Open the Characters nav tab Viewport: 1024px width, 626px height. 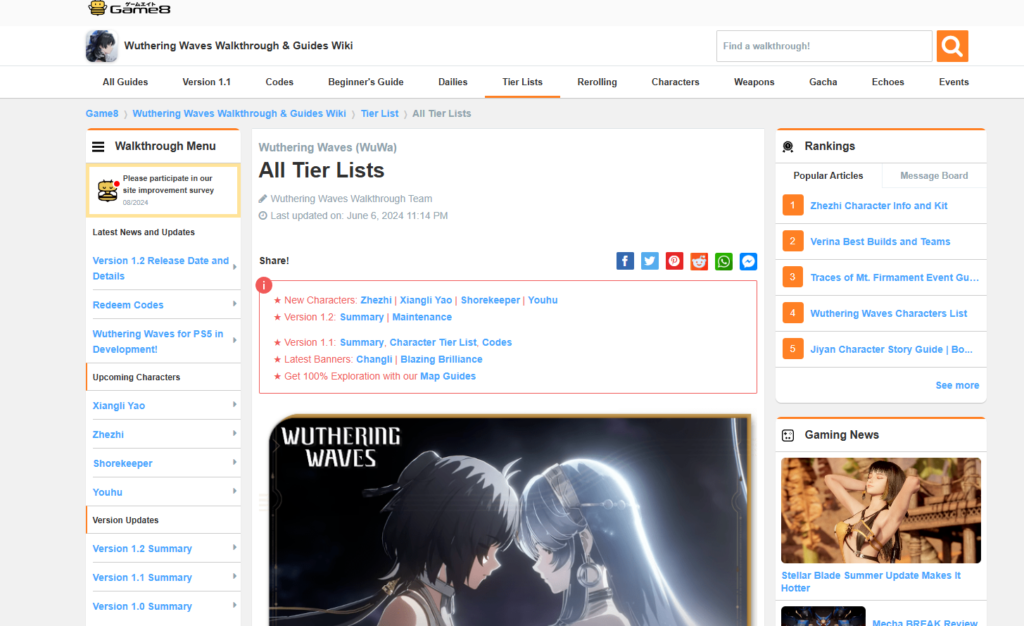[x=675, y=82]
